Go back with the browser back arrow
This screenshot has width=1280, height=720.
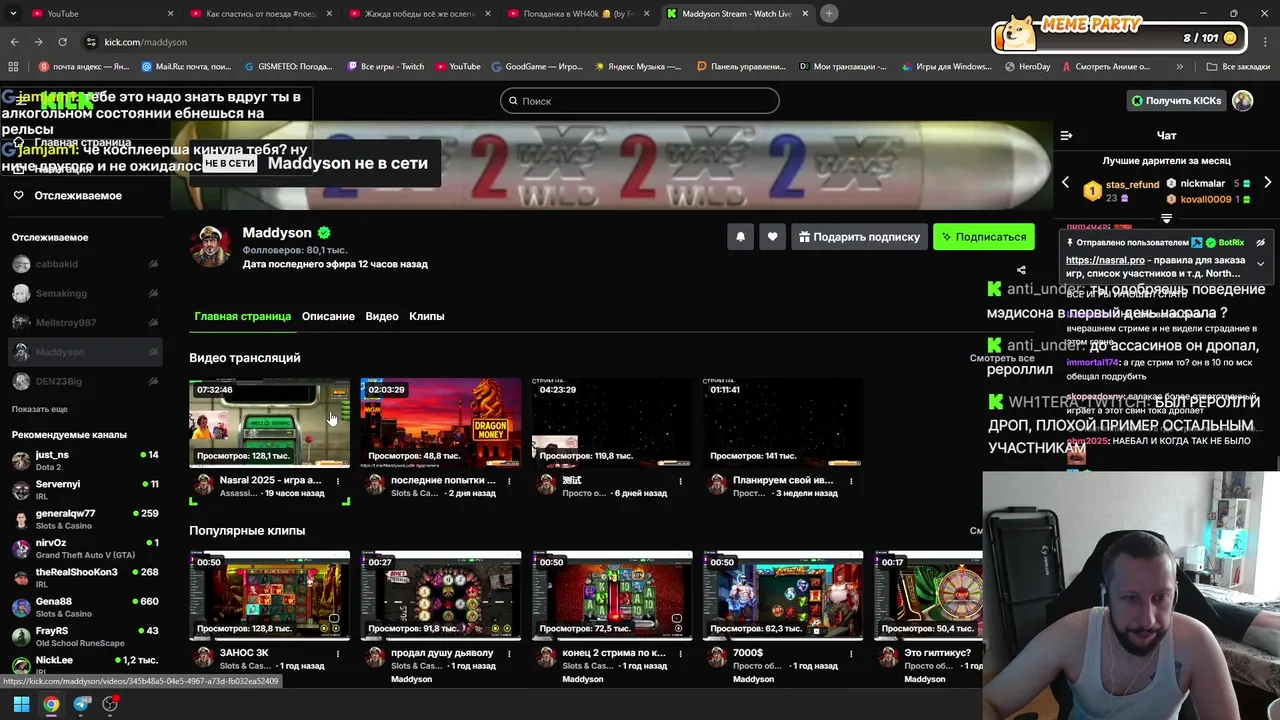(x=14, y=42)
